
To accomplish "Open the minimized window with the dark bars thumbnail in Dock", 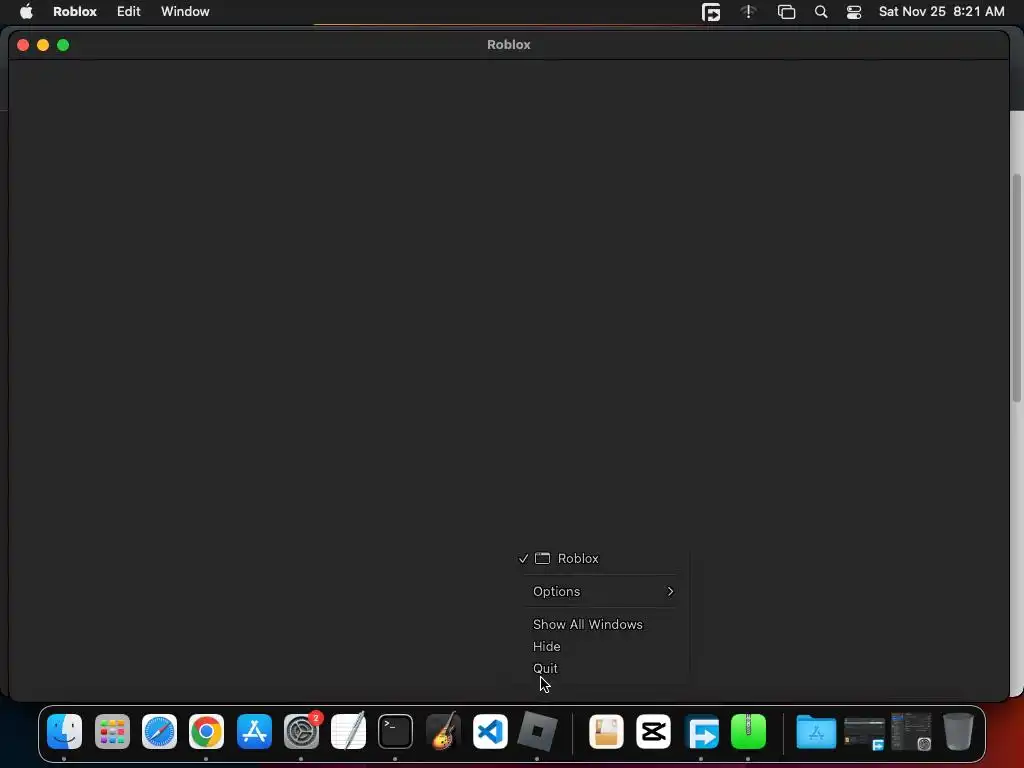I will tap(864, 733).
